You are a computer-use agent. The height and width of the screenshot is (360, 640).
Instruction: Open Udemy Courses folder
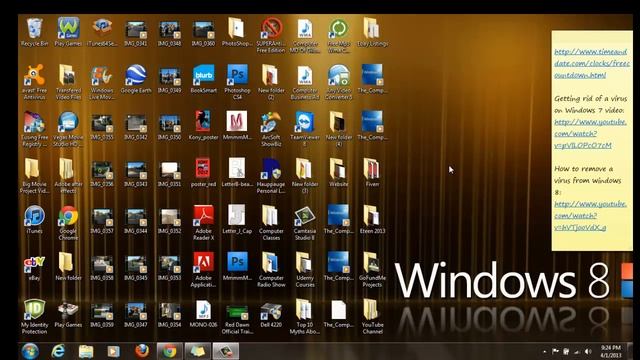pyautogui.click(x=304, y=270)
